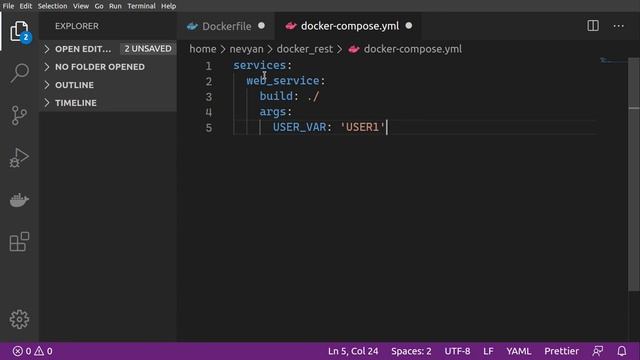Click the home breadcrumb
The image size is (640, 360).
(x=203, y=49)
